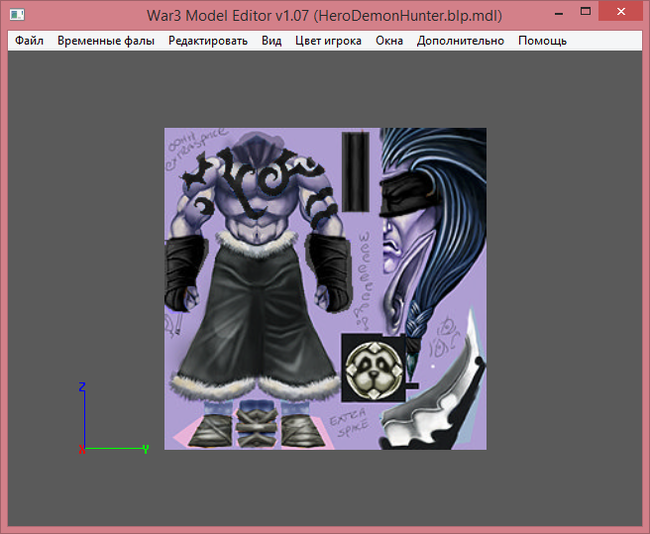Open the Окна menu
650x534 pixels.
coord(389,41)
